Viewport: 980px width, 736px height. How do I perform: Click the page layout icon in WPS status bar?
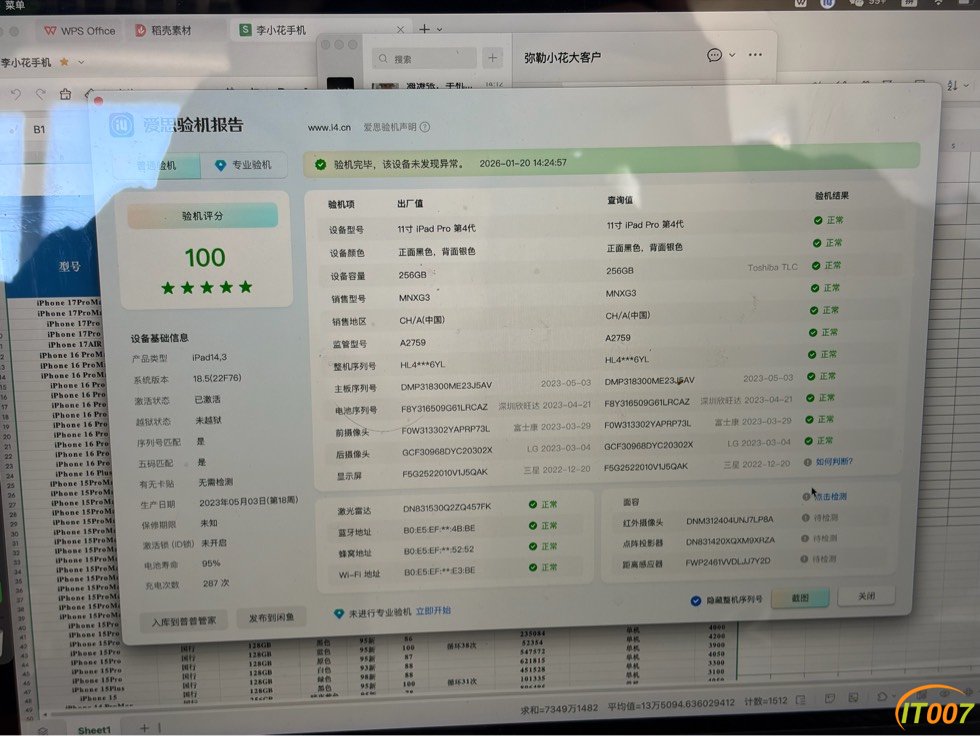[801, 700]
